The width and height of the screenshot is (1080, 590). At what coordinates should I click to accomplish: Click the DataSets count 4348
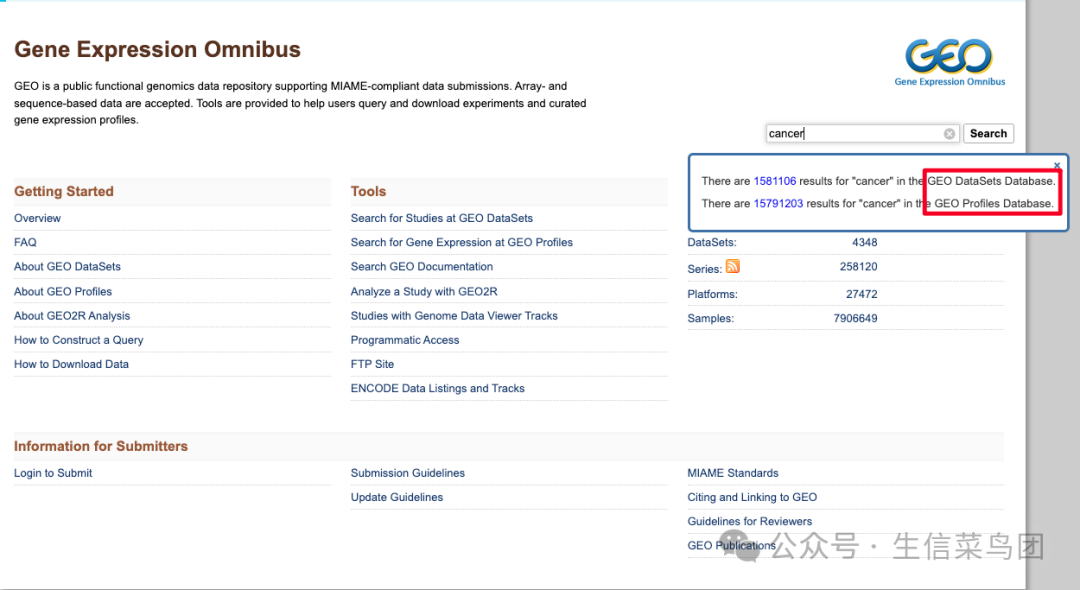864,242
